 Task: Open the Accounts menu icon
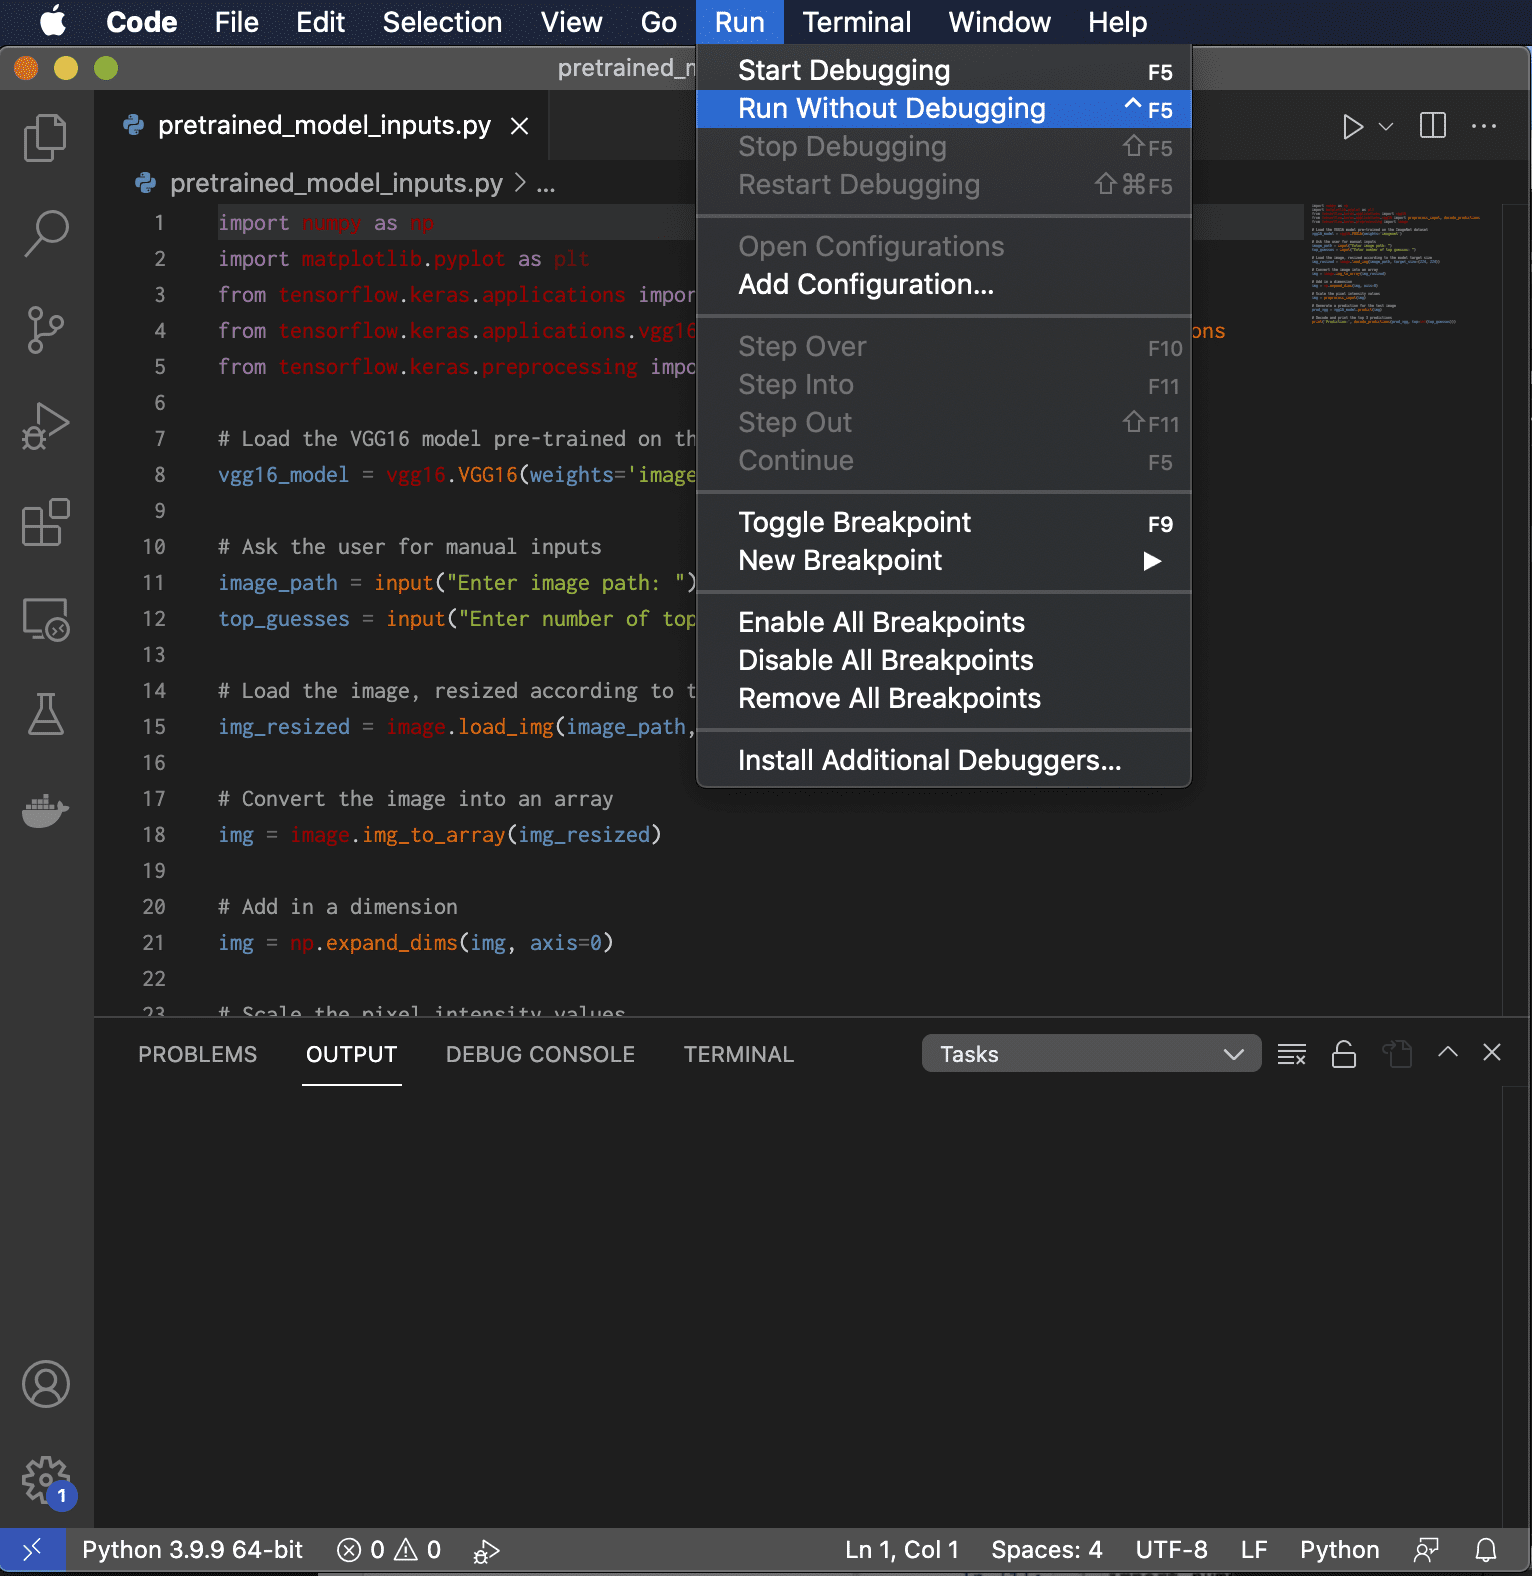click(45, 1384)
